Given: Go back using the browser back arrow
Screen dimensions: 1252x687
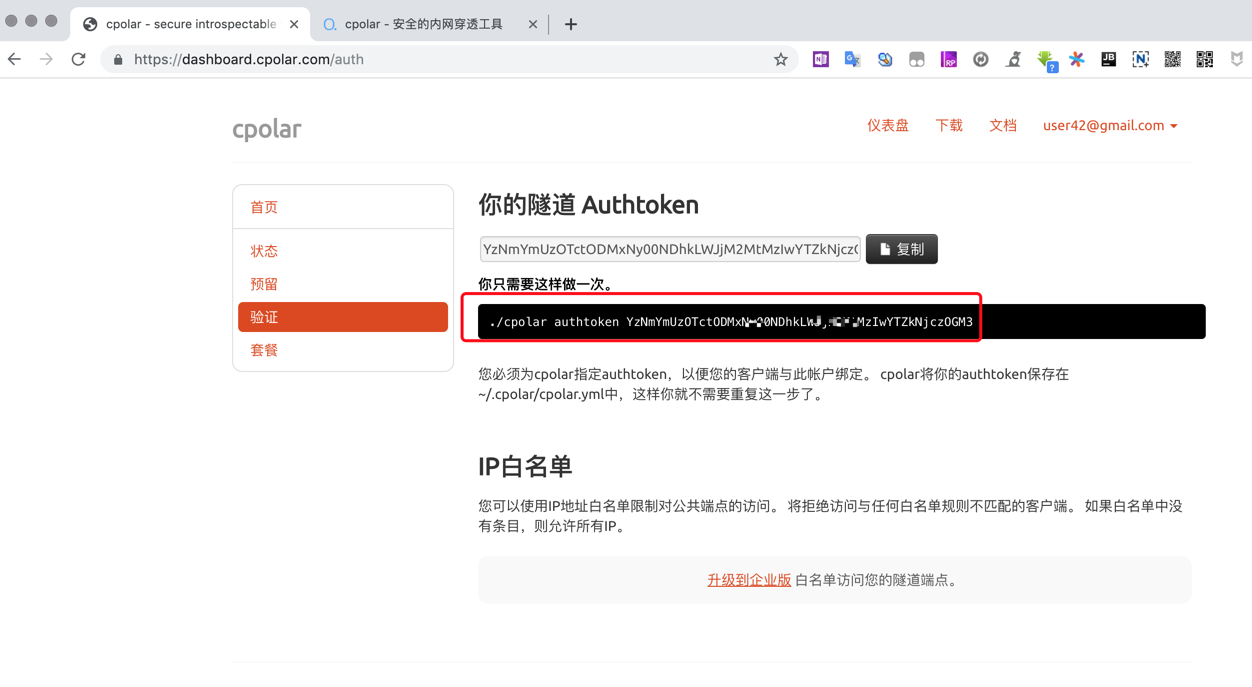Looking at the screenshot, I should [14, 60].
